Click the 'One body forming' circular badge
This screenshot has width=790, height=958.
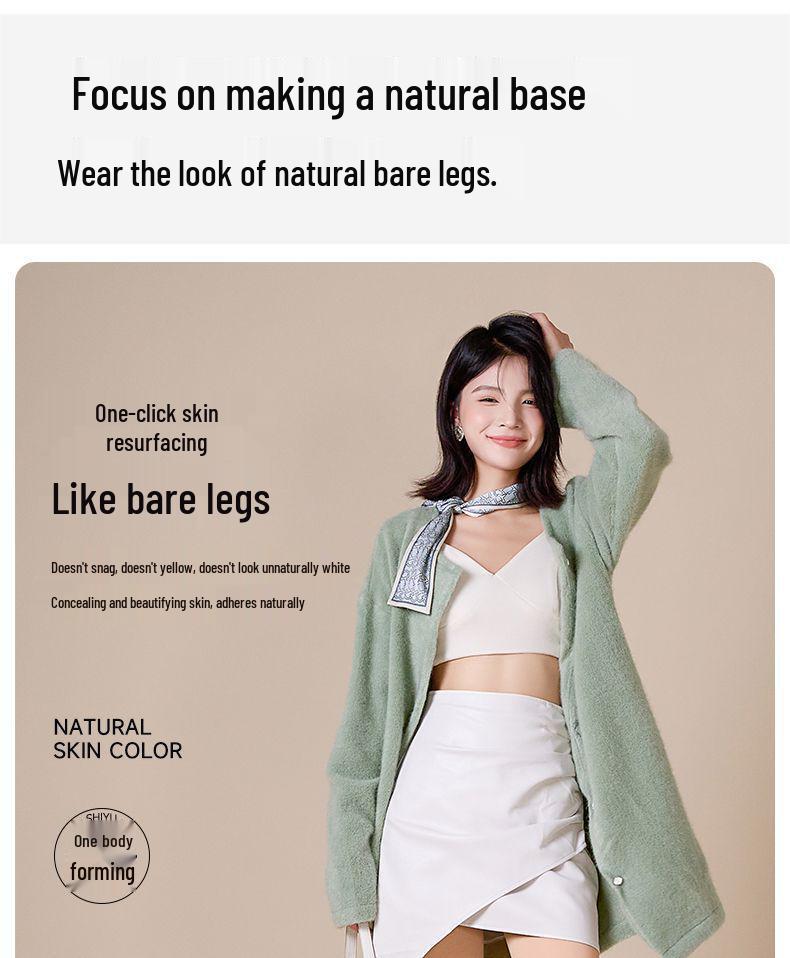[x=102, y=855]
